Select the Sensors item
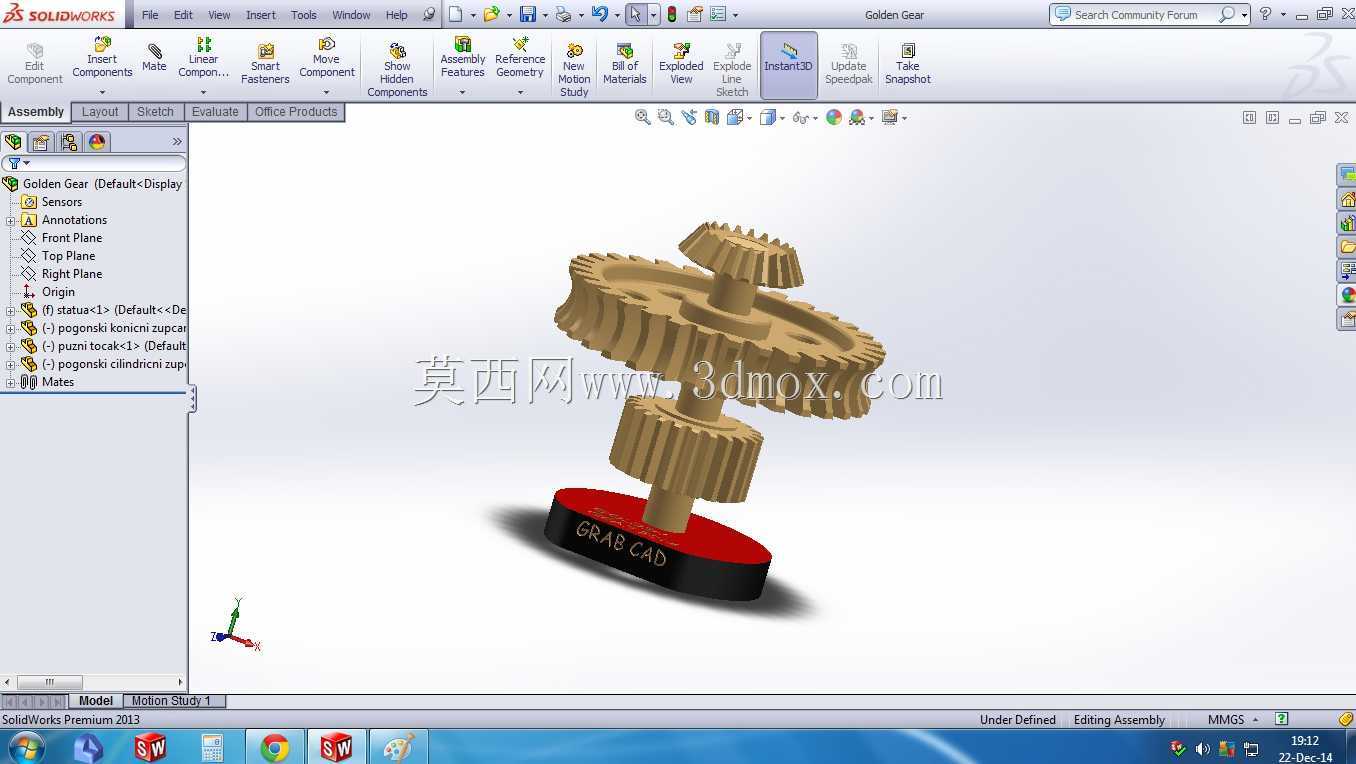The image size is (1356, 764). 62,202
